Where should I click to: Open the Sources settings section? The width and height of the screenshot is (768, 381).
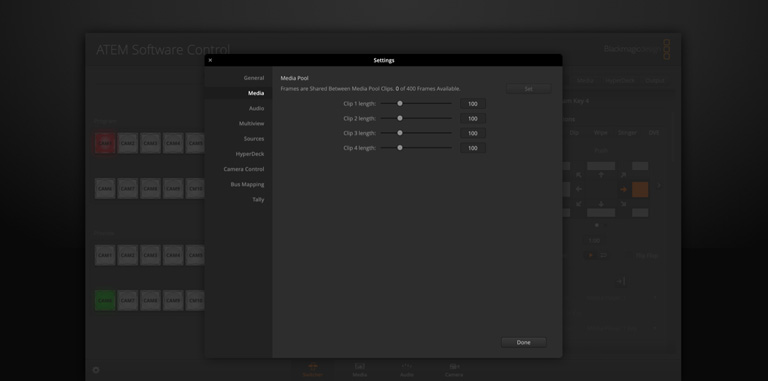tap(254, 139)
